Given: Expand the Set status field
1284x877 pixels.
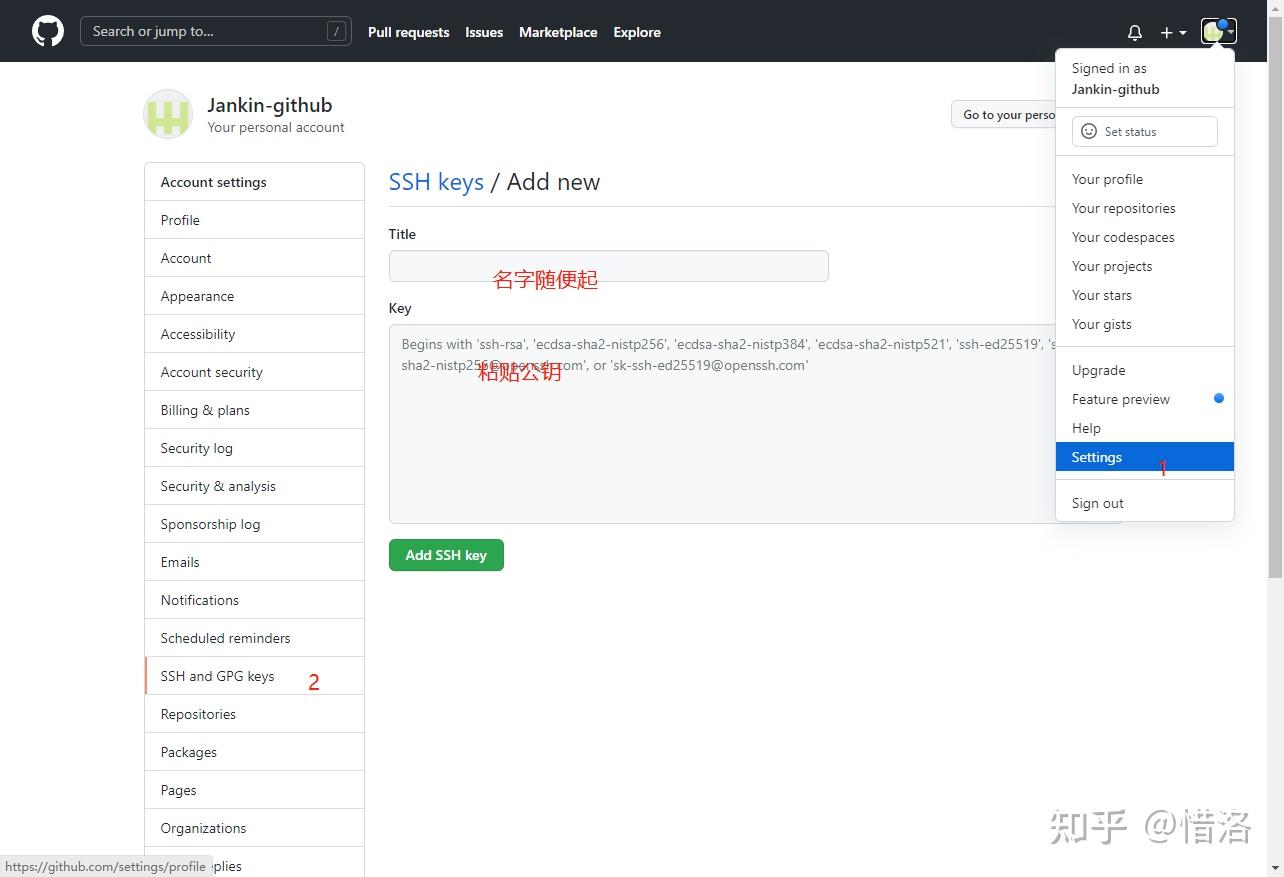Looking at the screenshot, I should coord(1144,131).
